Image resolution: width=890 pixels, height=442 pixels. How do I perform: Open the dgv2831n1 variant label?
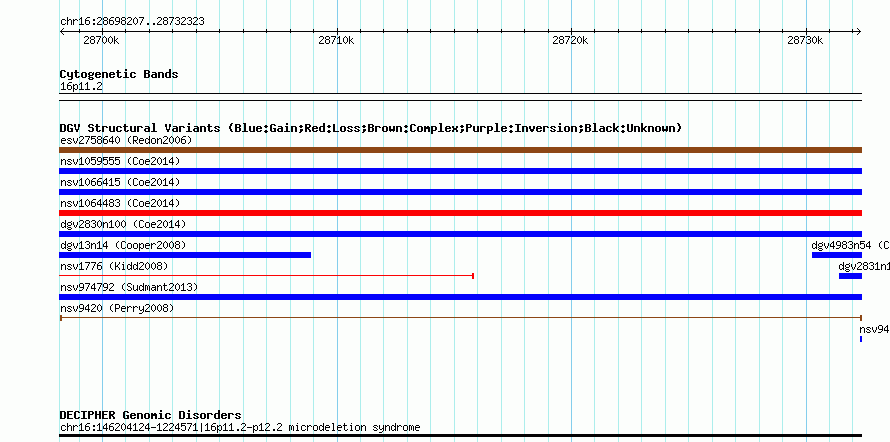click(864, 266)
